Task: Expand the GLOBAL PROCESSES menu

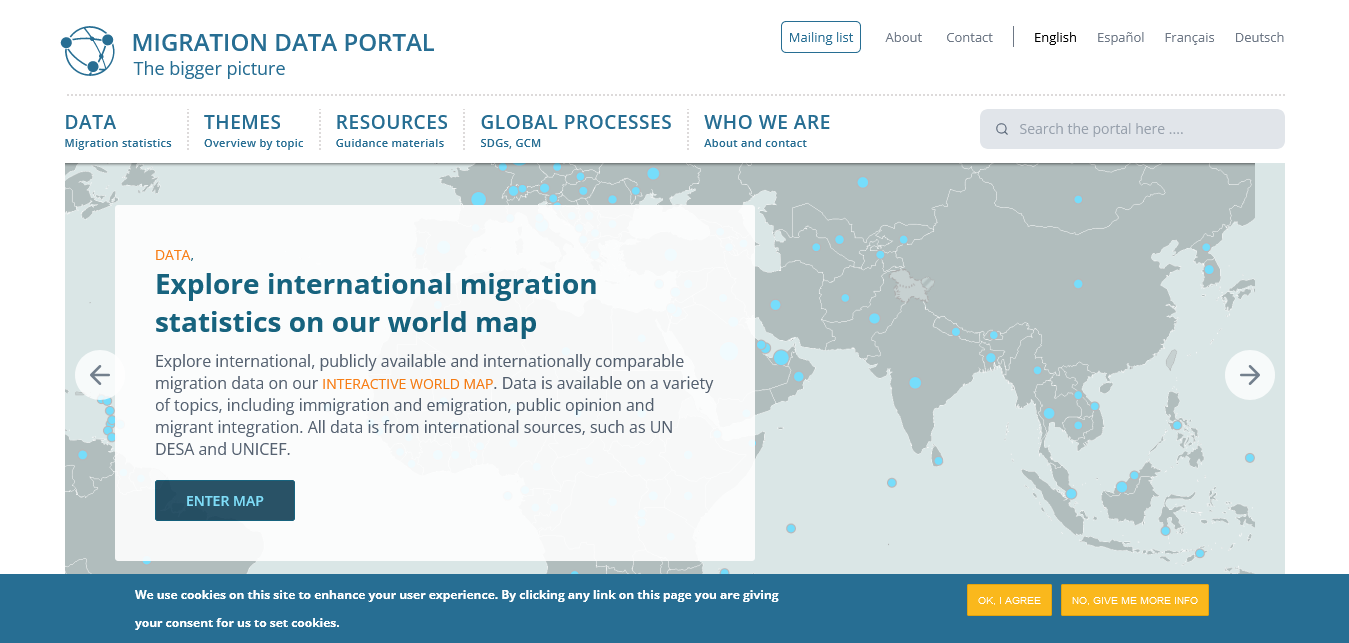Action: [x=575, y=130]
